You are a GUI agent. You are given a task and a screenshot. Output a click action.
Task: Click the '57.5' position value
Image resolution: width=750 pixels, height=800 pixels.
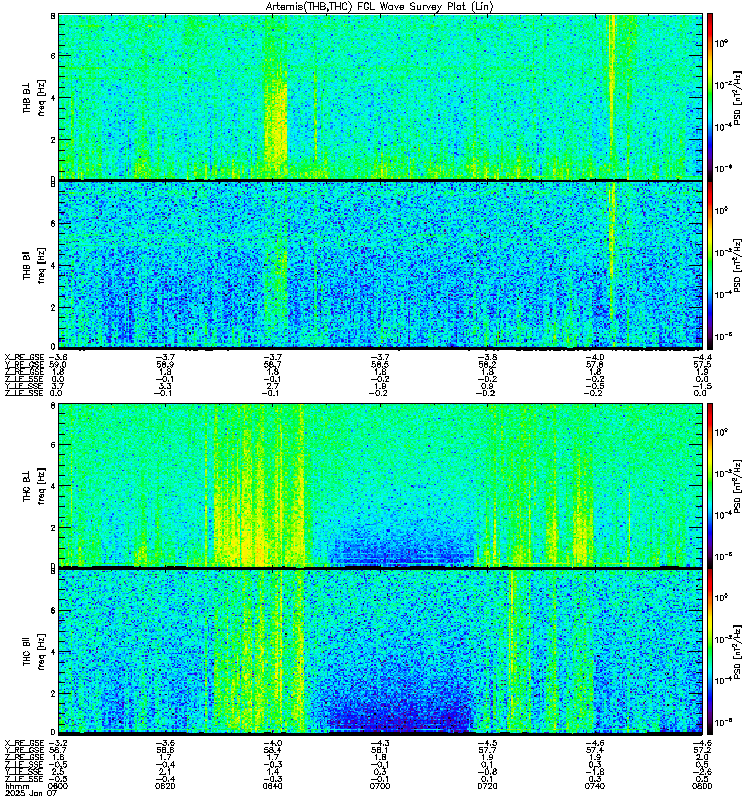(703, 364)
